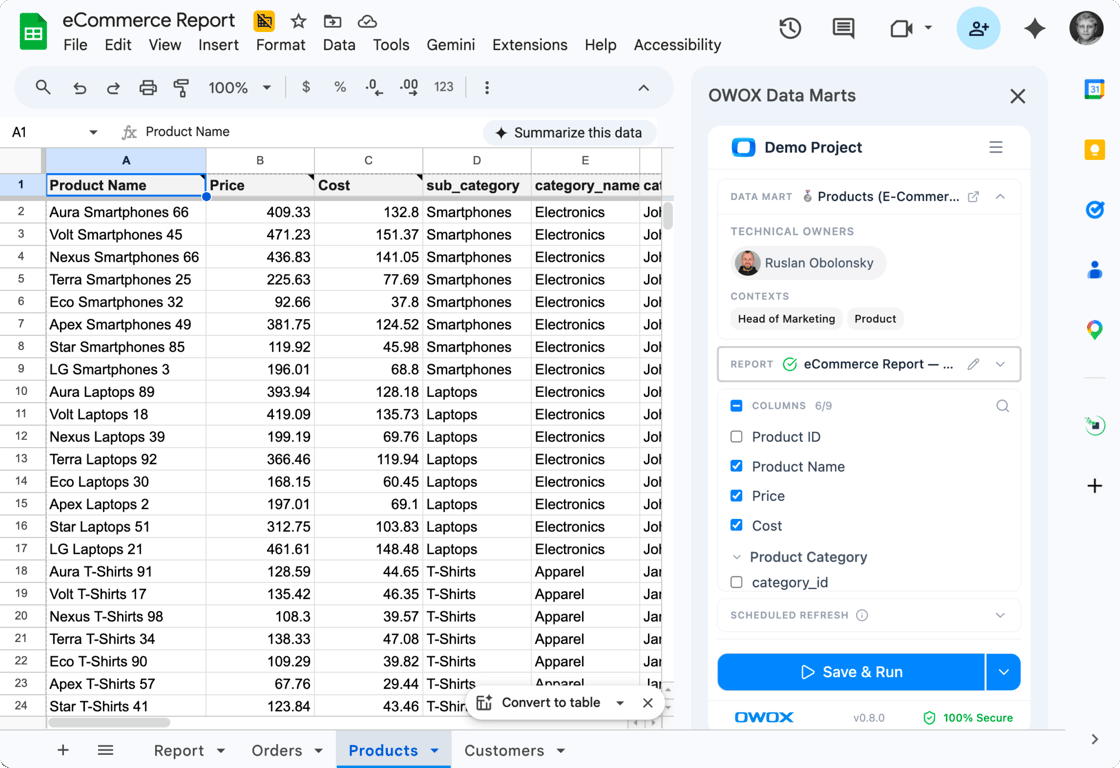This screenshot has height=768, width=1120.
Task: Check the cloud save status icon
Action: pyautogui.click(x=367, y=21)
